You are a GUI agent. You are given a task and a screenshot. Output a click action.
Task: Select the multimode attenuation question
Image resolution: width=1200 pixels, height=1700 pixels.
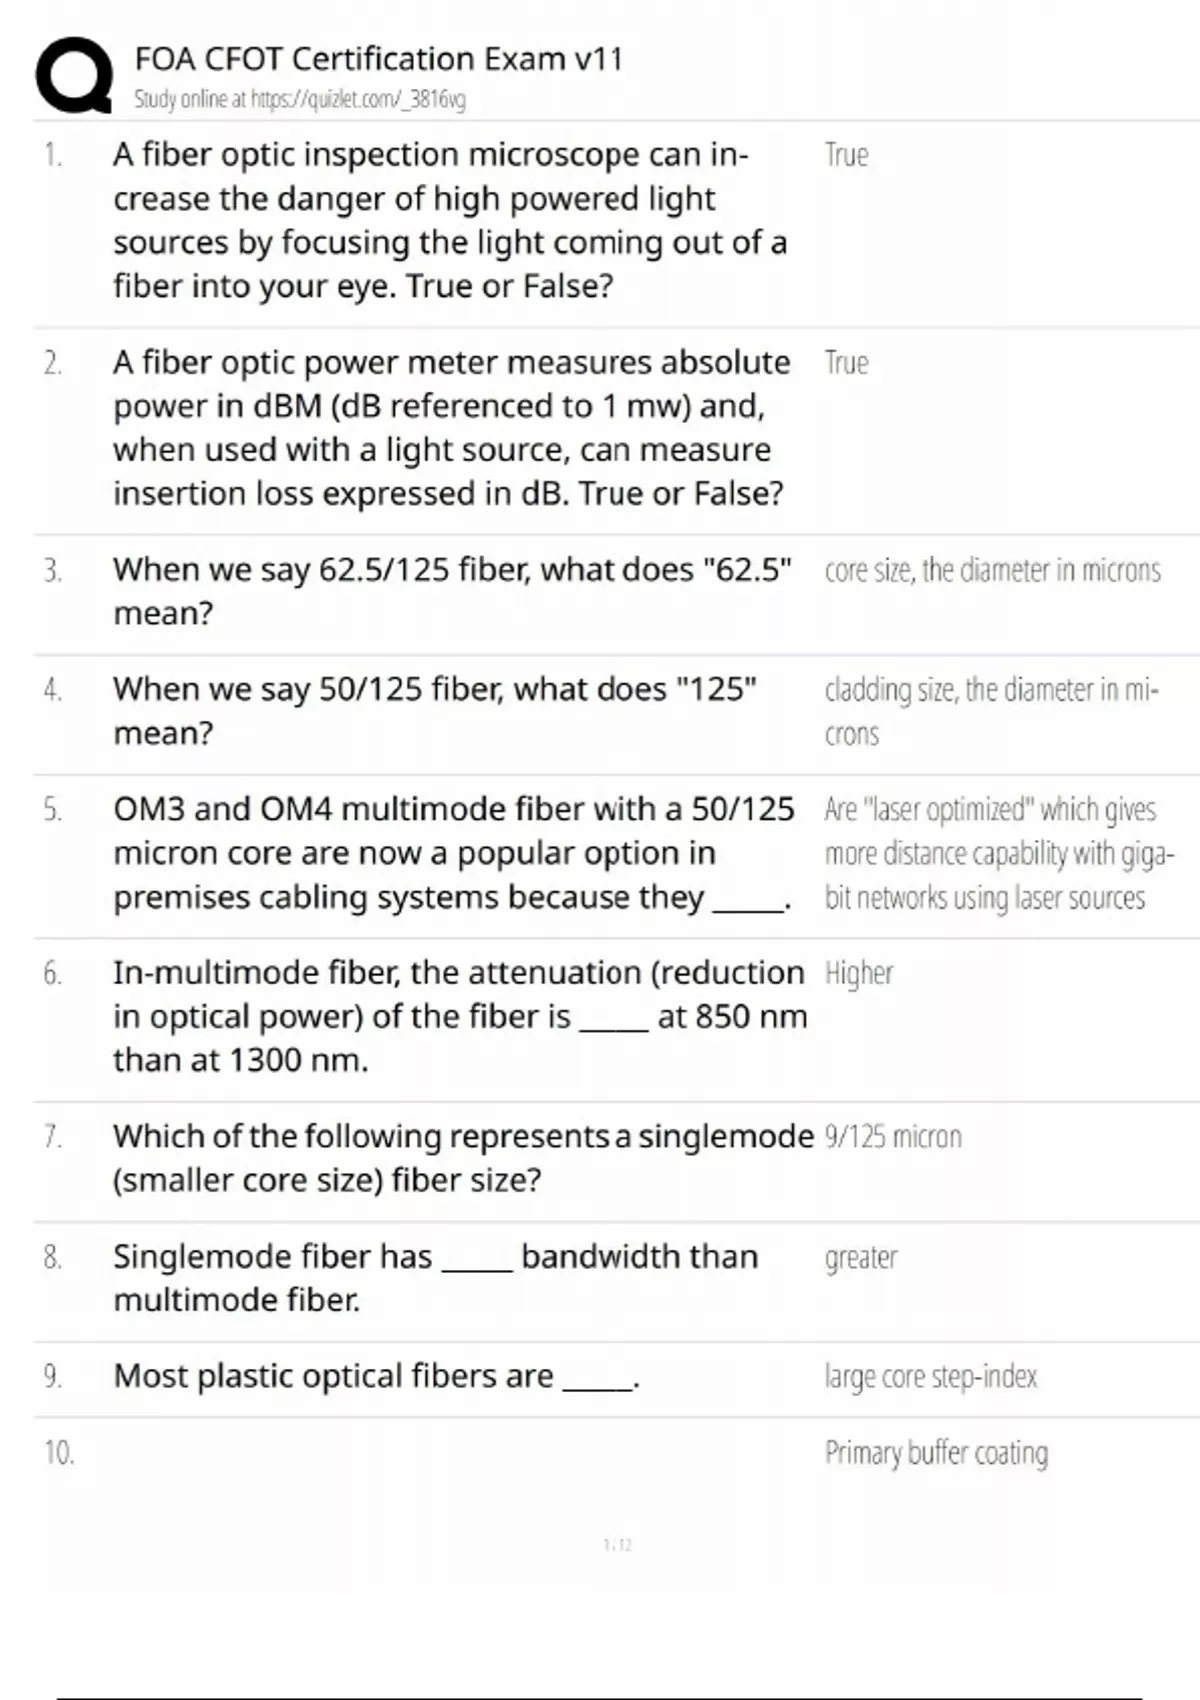click(x=459, y=1016)
